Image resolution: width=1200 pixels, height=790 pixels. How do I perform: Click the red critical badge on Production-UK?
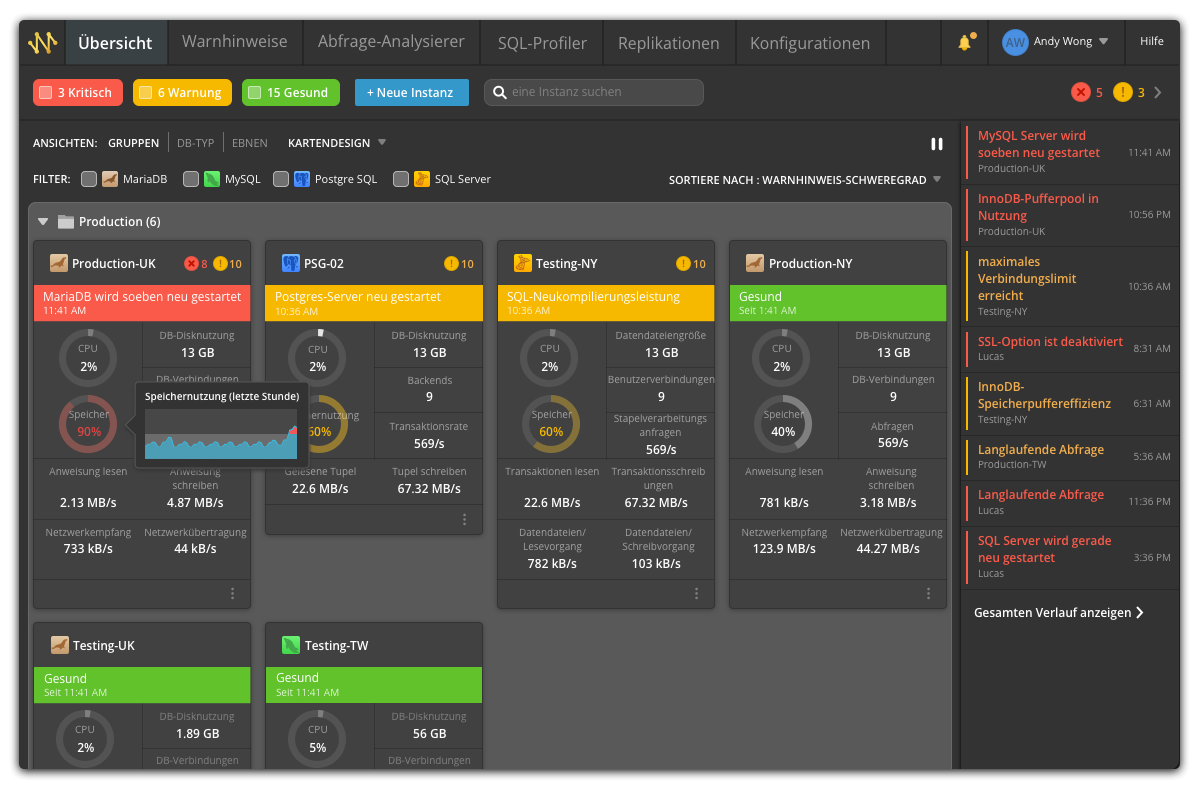191,264
